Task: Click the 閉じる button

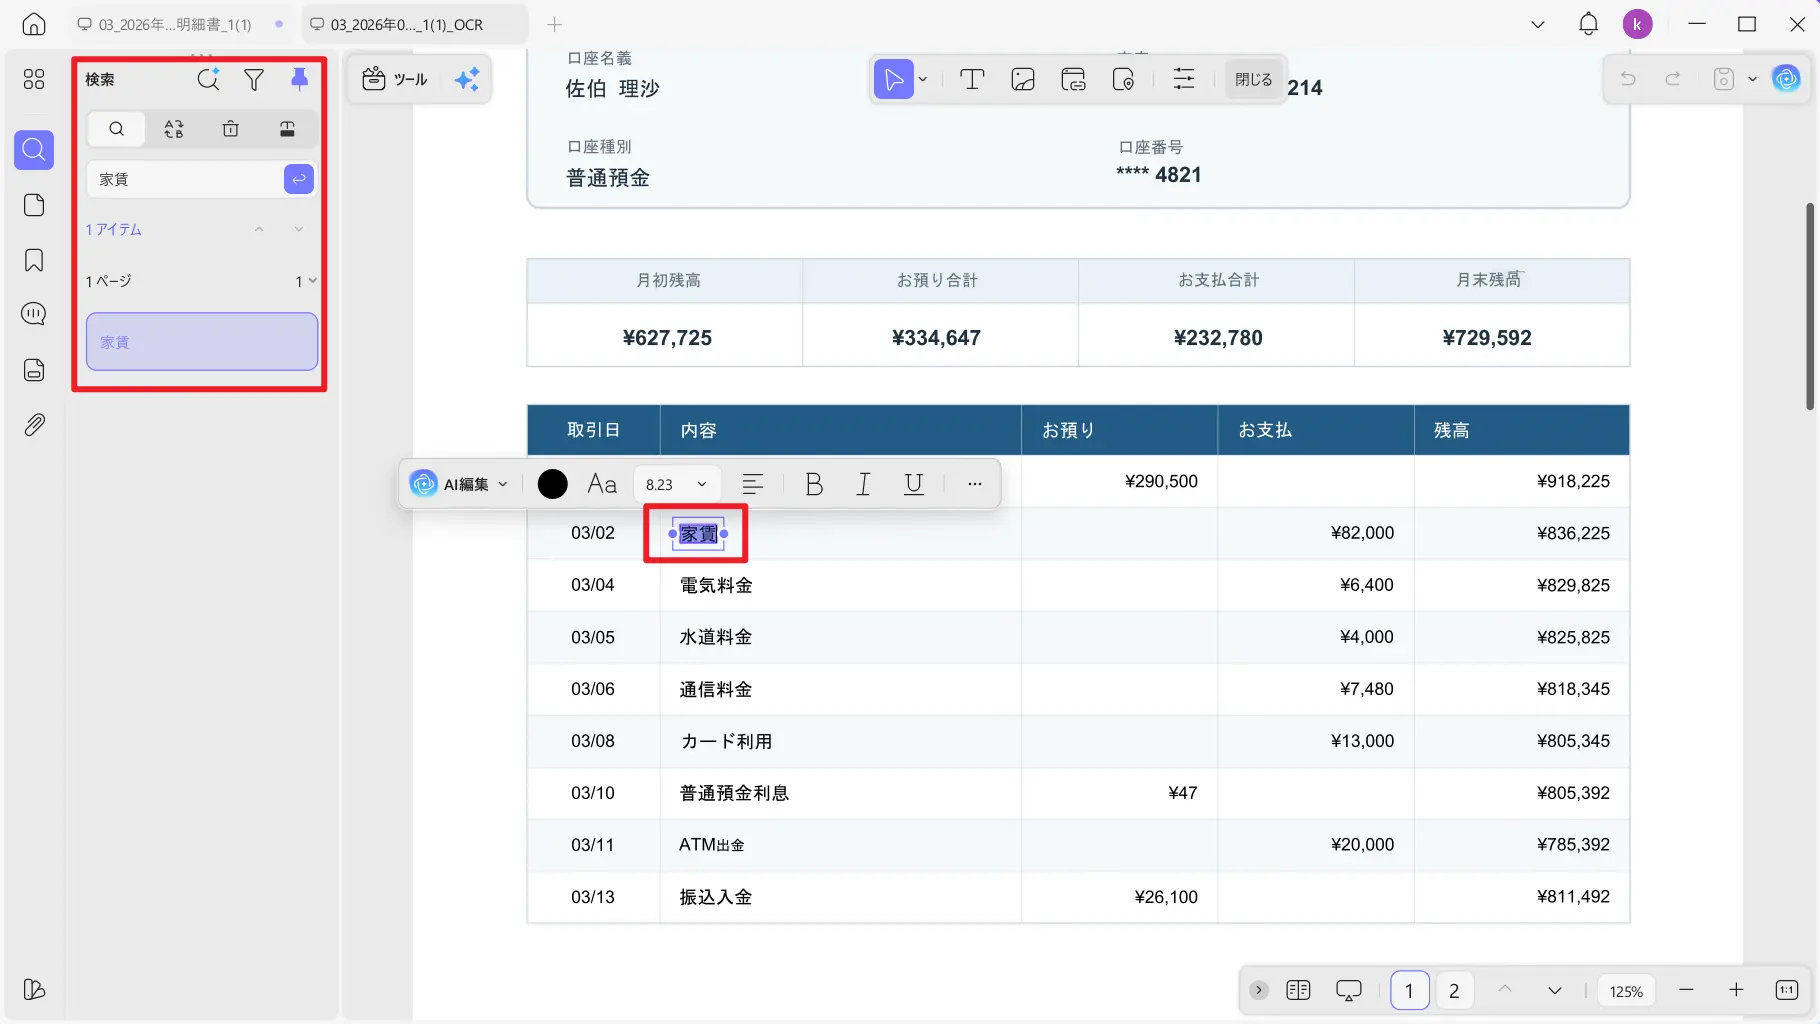Action: click(x=1253, y=79)
